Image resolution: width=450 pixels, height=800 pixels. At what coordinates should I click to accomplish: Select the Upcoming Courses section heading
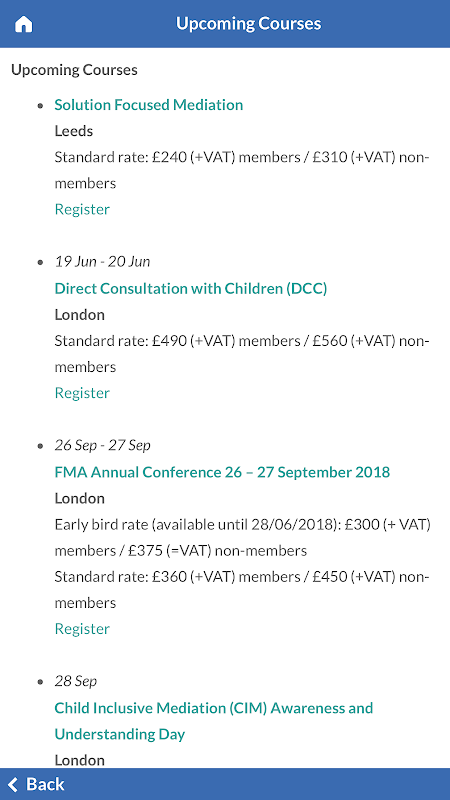point(74,69)
